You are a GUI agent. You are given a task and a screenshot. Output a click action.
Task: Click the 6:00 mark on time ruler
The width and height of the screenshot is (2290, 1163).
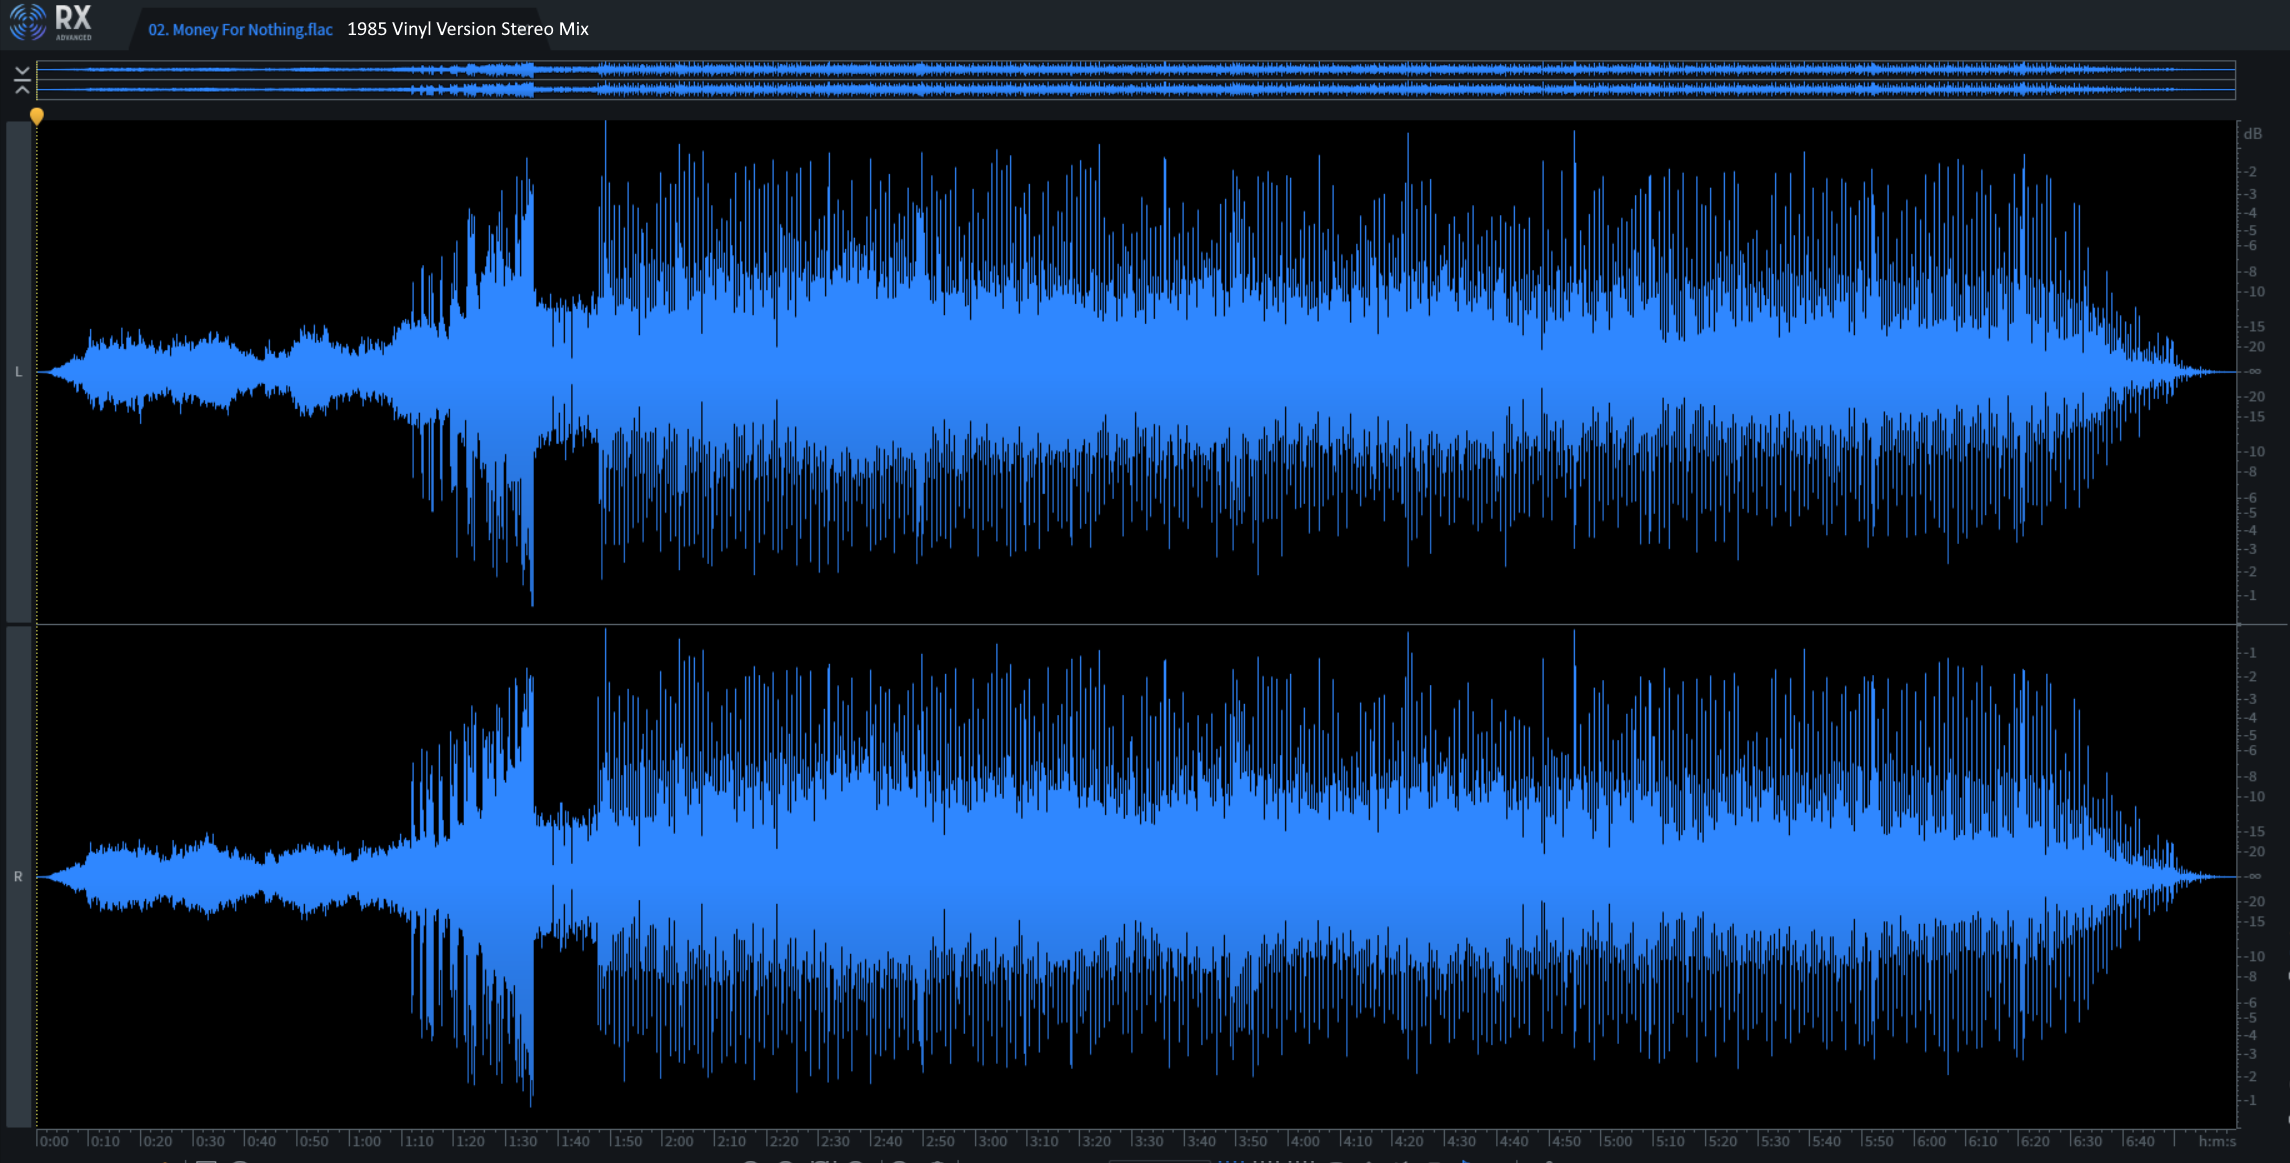[1930, 1141]
